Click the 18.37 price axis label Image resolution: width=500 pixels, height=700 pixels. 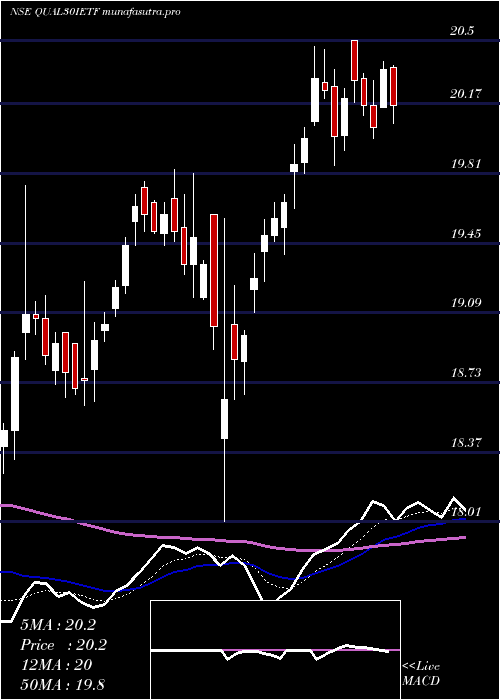465,443
